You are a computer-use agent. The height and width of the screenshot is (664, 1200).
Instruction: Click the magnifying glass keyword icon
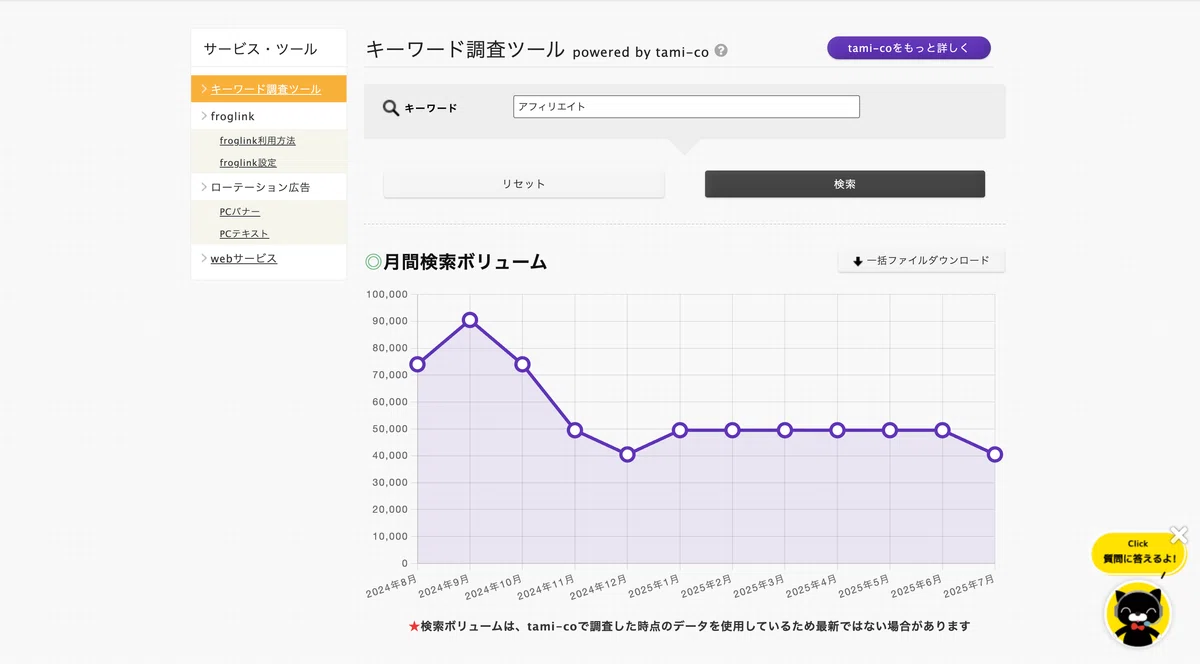tap(391, 107)
